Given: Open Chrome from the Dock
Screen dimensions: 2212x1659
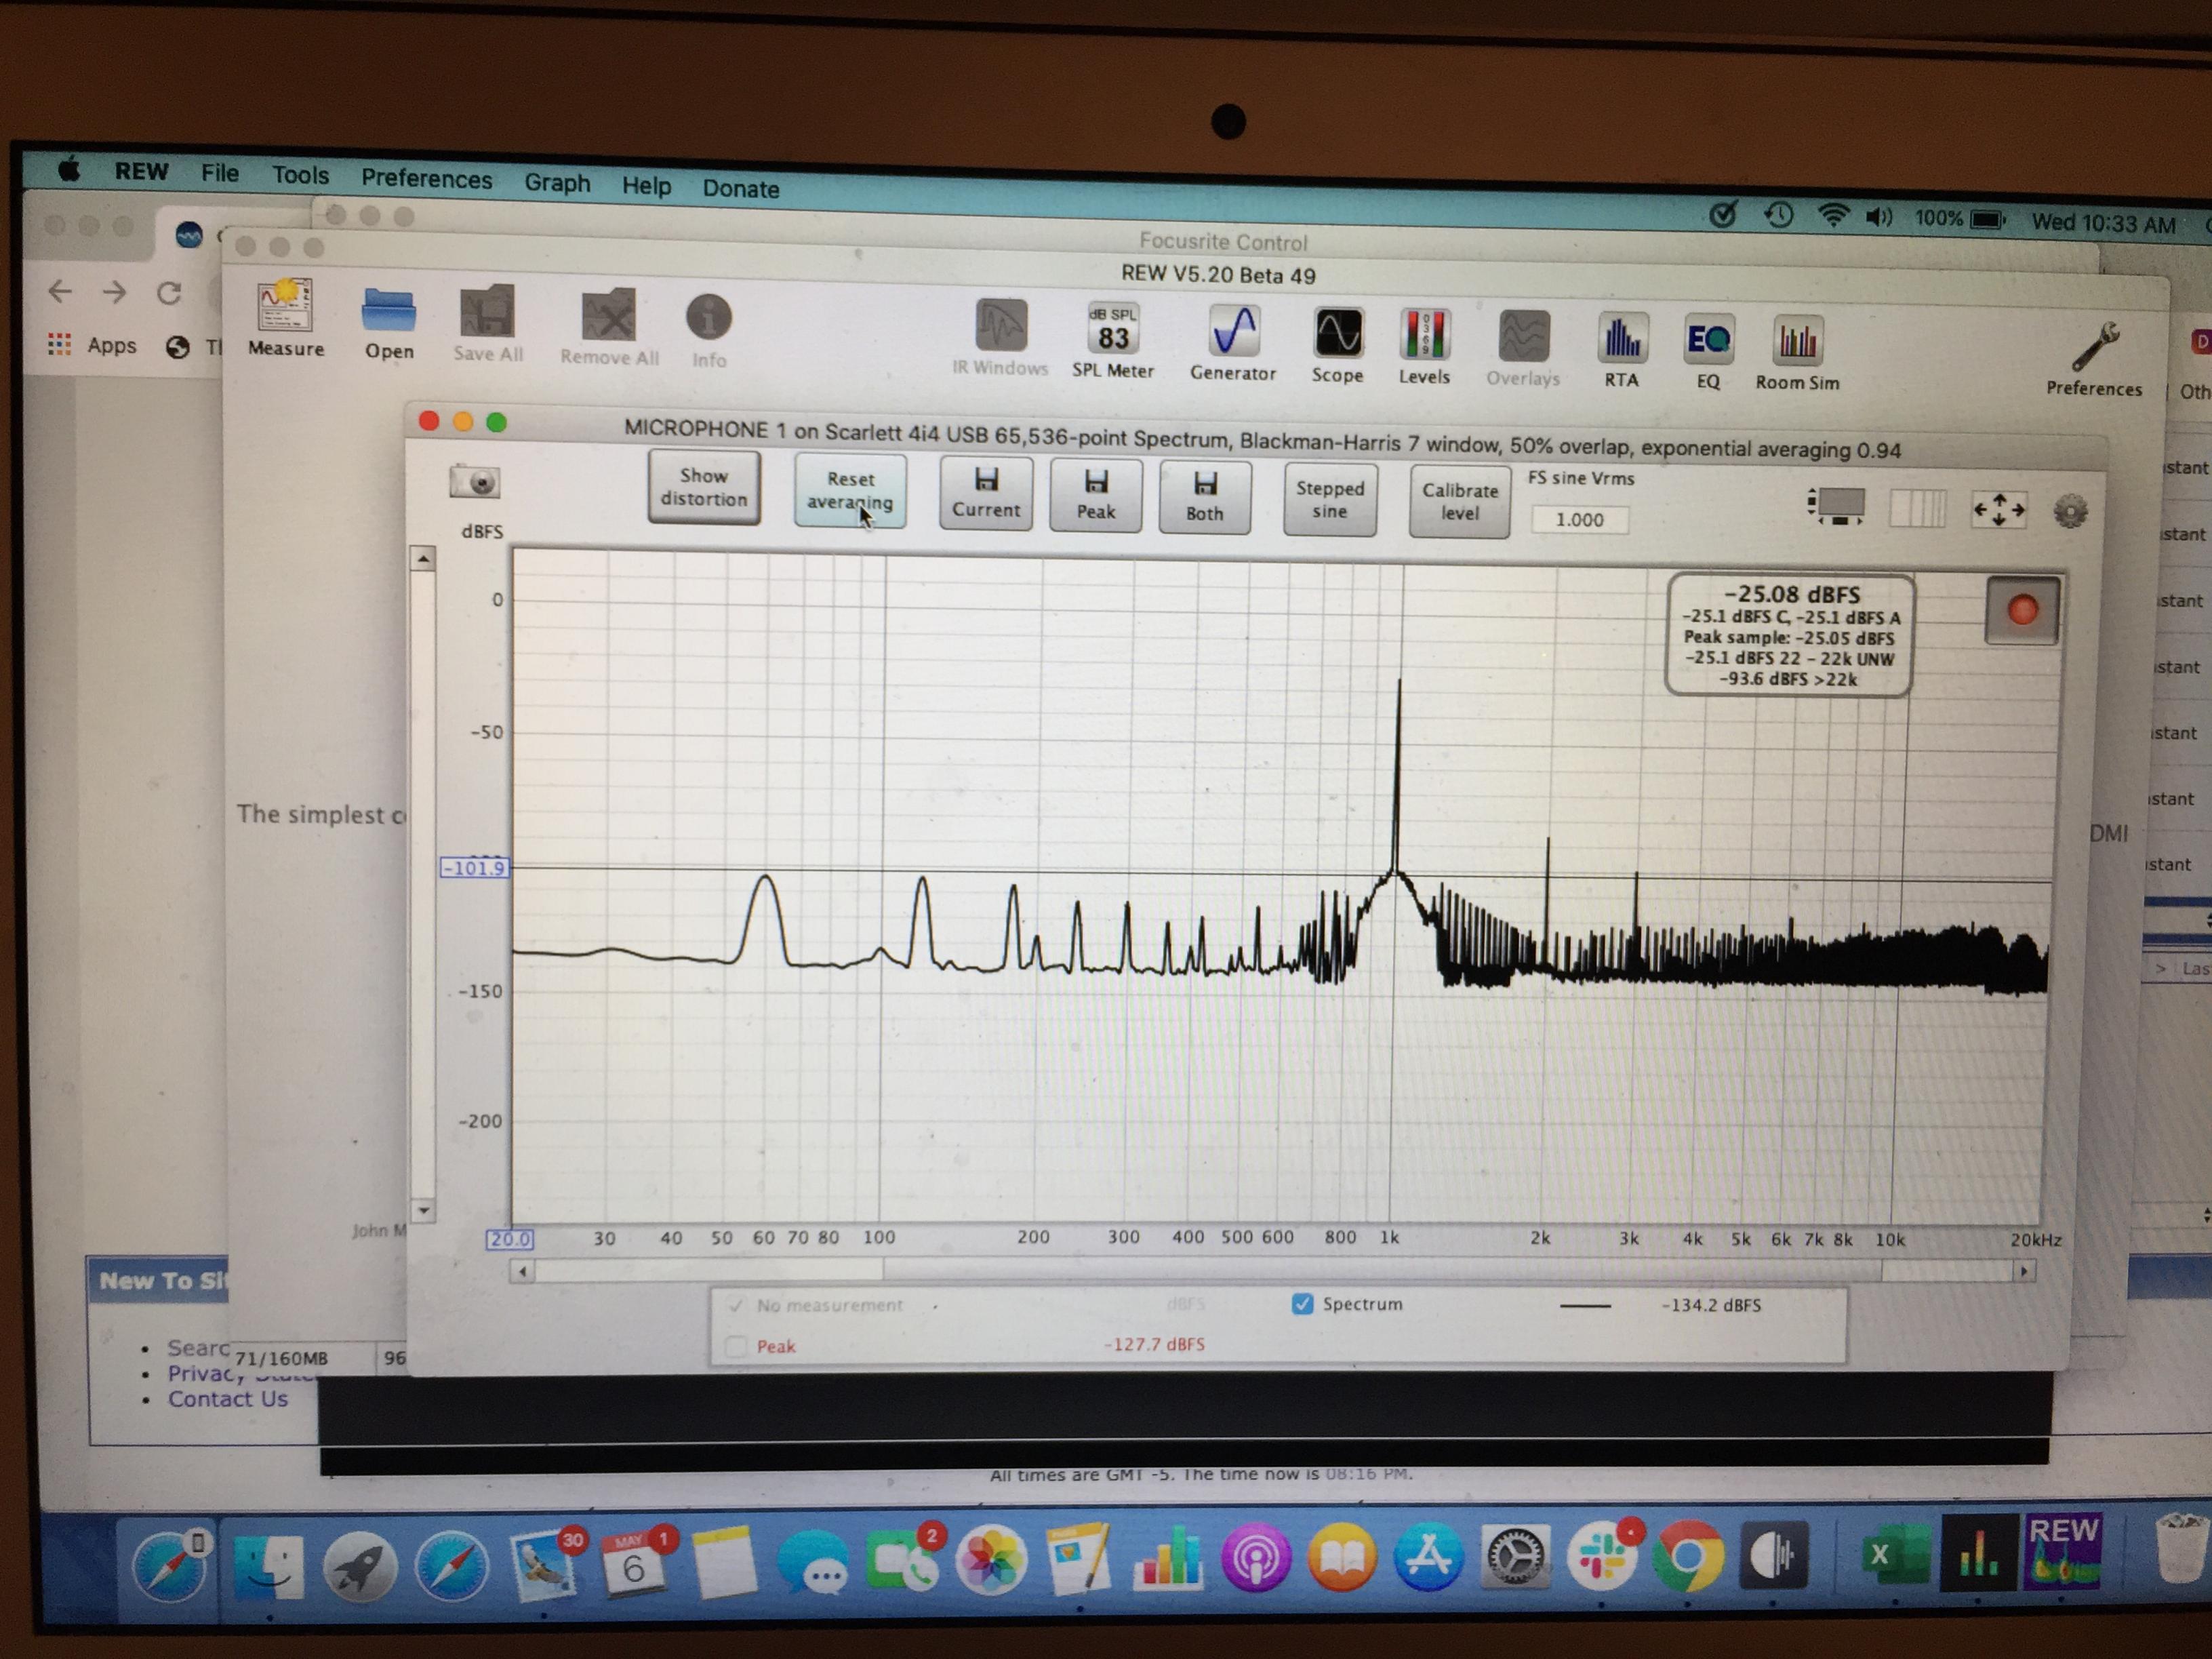Looking at the screenshot, I should (x=1687, y=1556).
